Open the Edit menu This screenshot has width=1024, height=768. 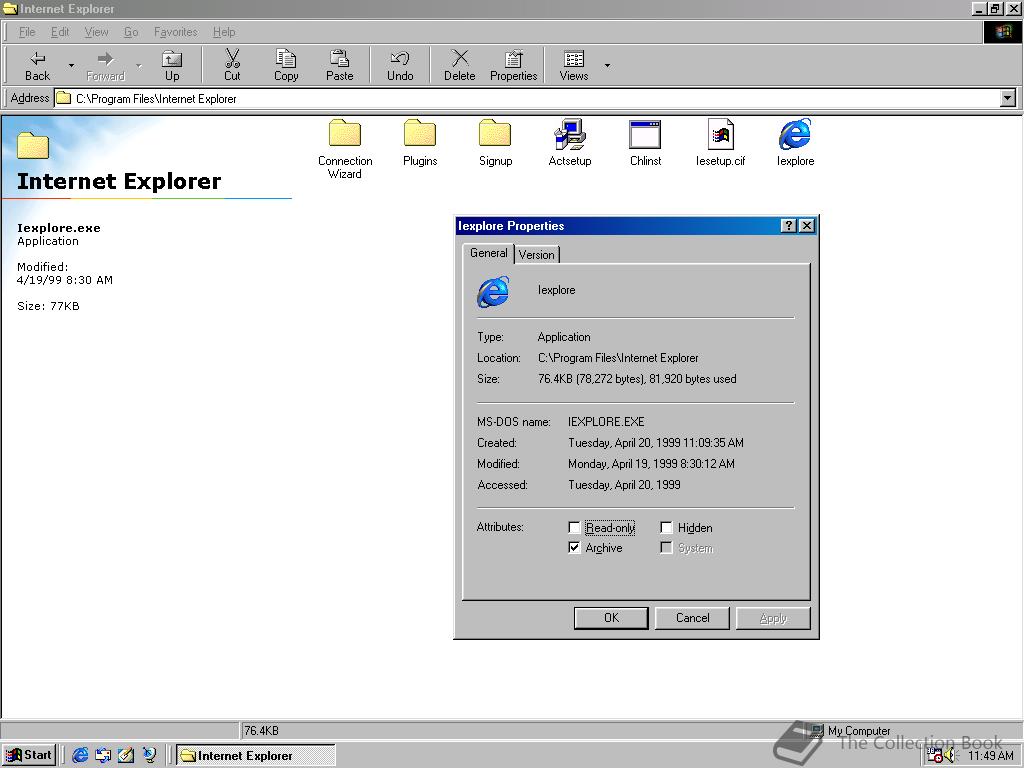click(59, 32)
